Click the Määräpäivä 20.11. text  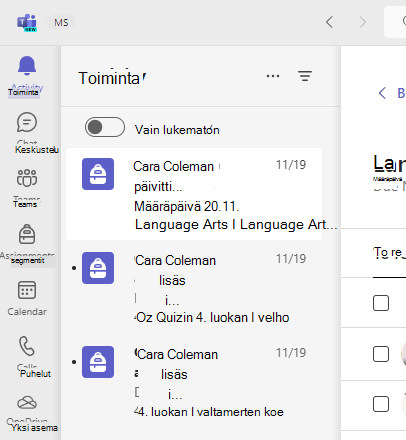(x=187, y=207)
